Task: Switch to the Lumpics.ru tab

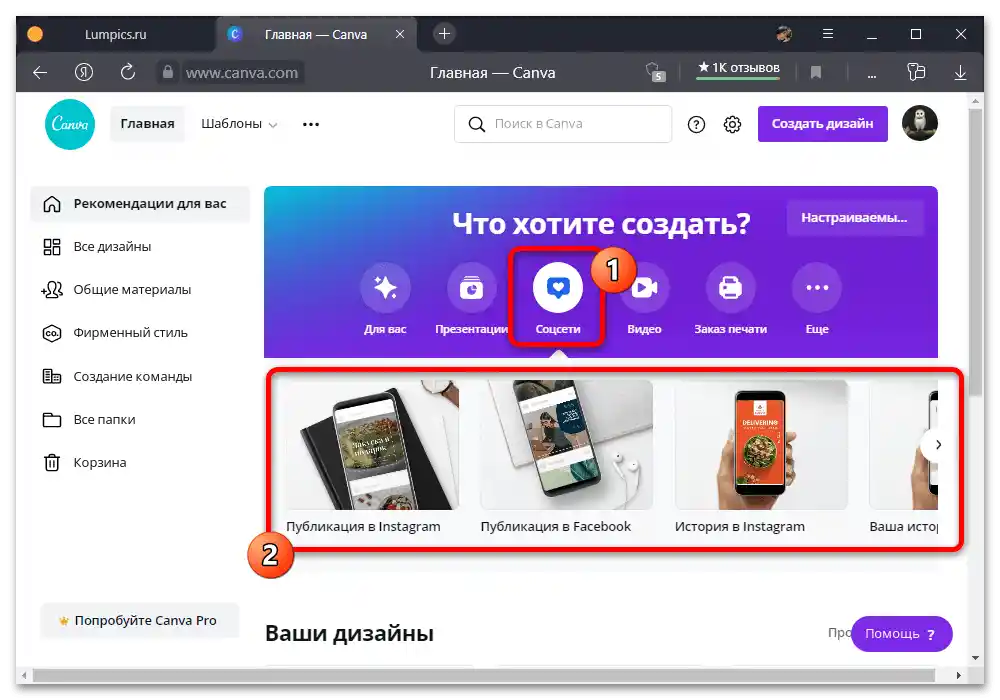Action: 115,34
